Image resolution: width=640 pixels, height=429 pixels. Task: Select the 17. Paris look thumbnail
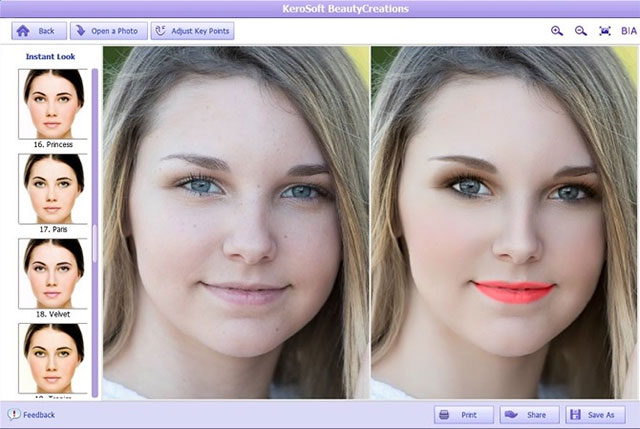pos(53,189)
